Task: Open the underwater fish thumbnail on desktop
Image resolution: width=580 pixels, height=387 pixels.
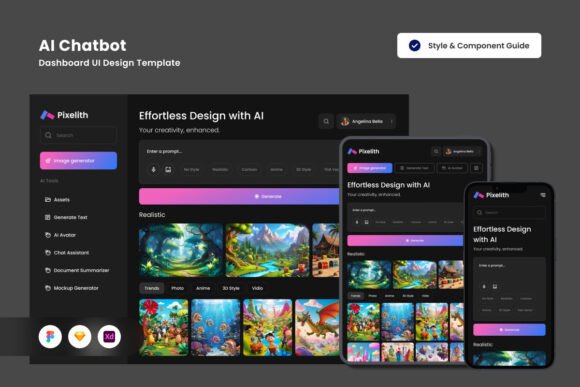Action: coord(216,327)
